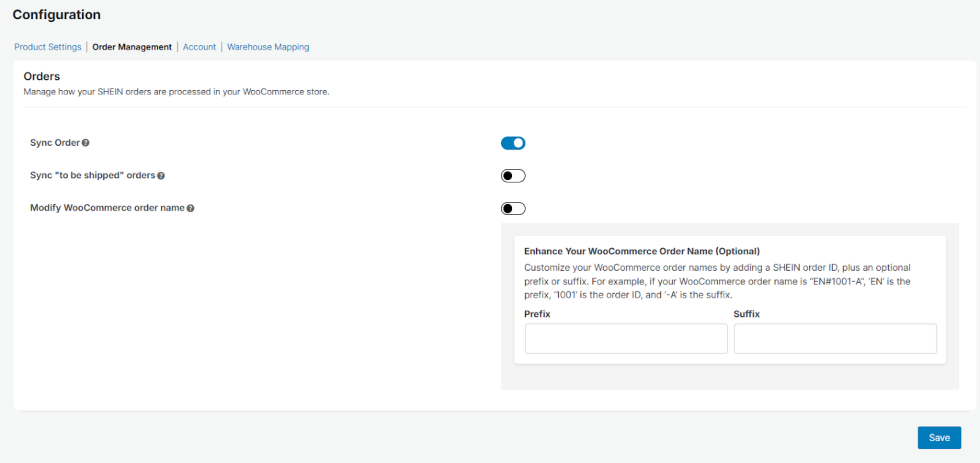Disable the Sync Order toggle
Viewport: 980px width, 463px height.
(x=513, y=143)
